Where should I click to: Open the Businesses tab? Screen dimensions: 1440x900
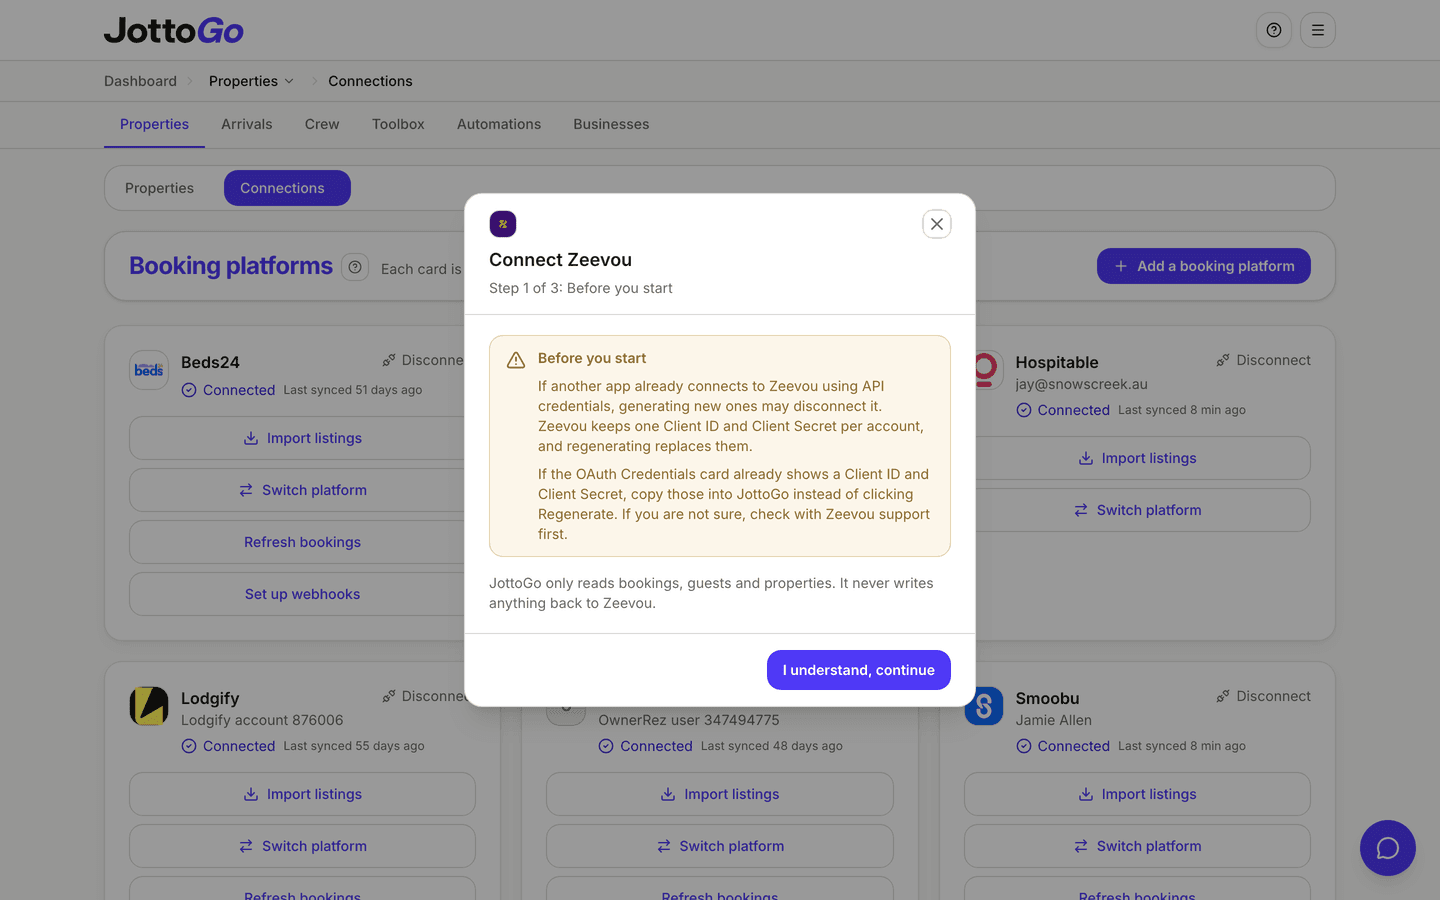click(611, 124)
